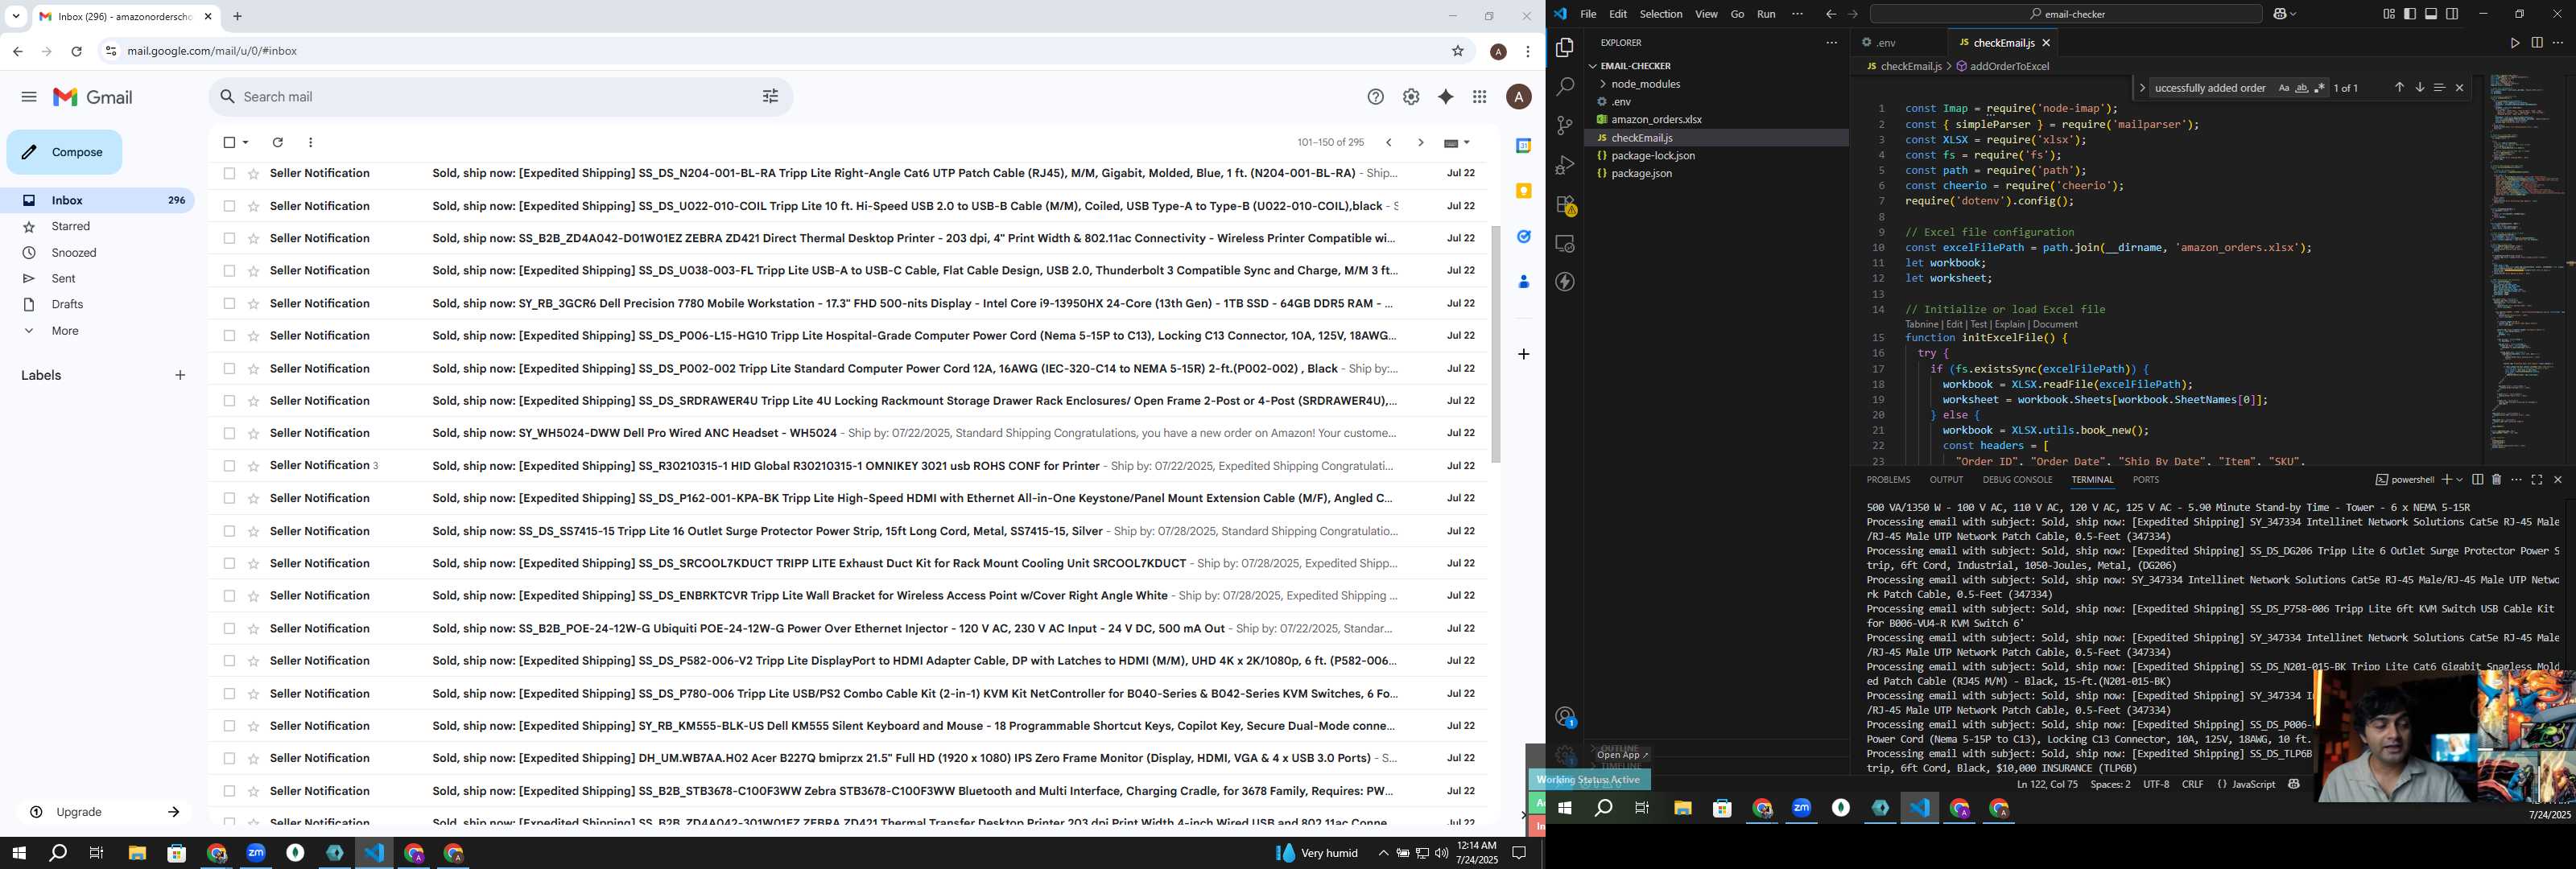Image resolution: width=2576 pixels, height=869 pixels.
Task: Refresh the Gmail inbox list
Action: coord(277,143)
